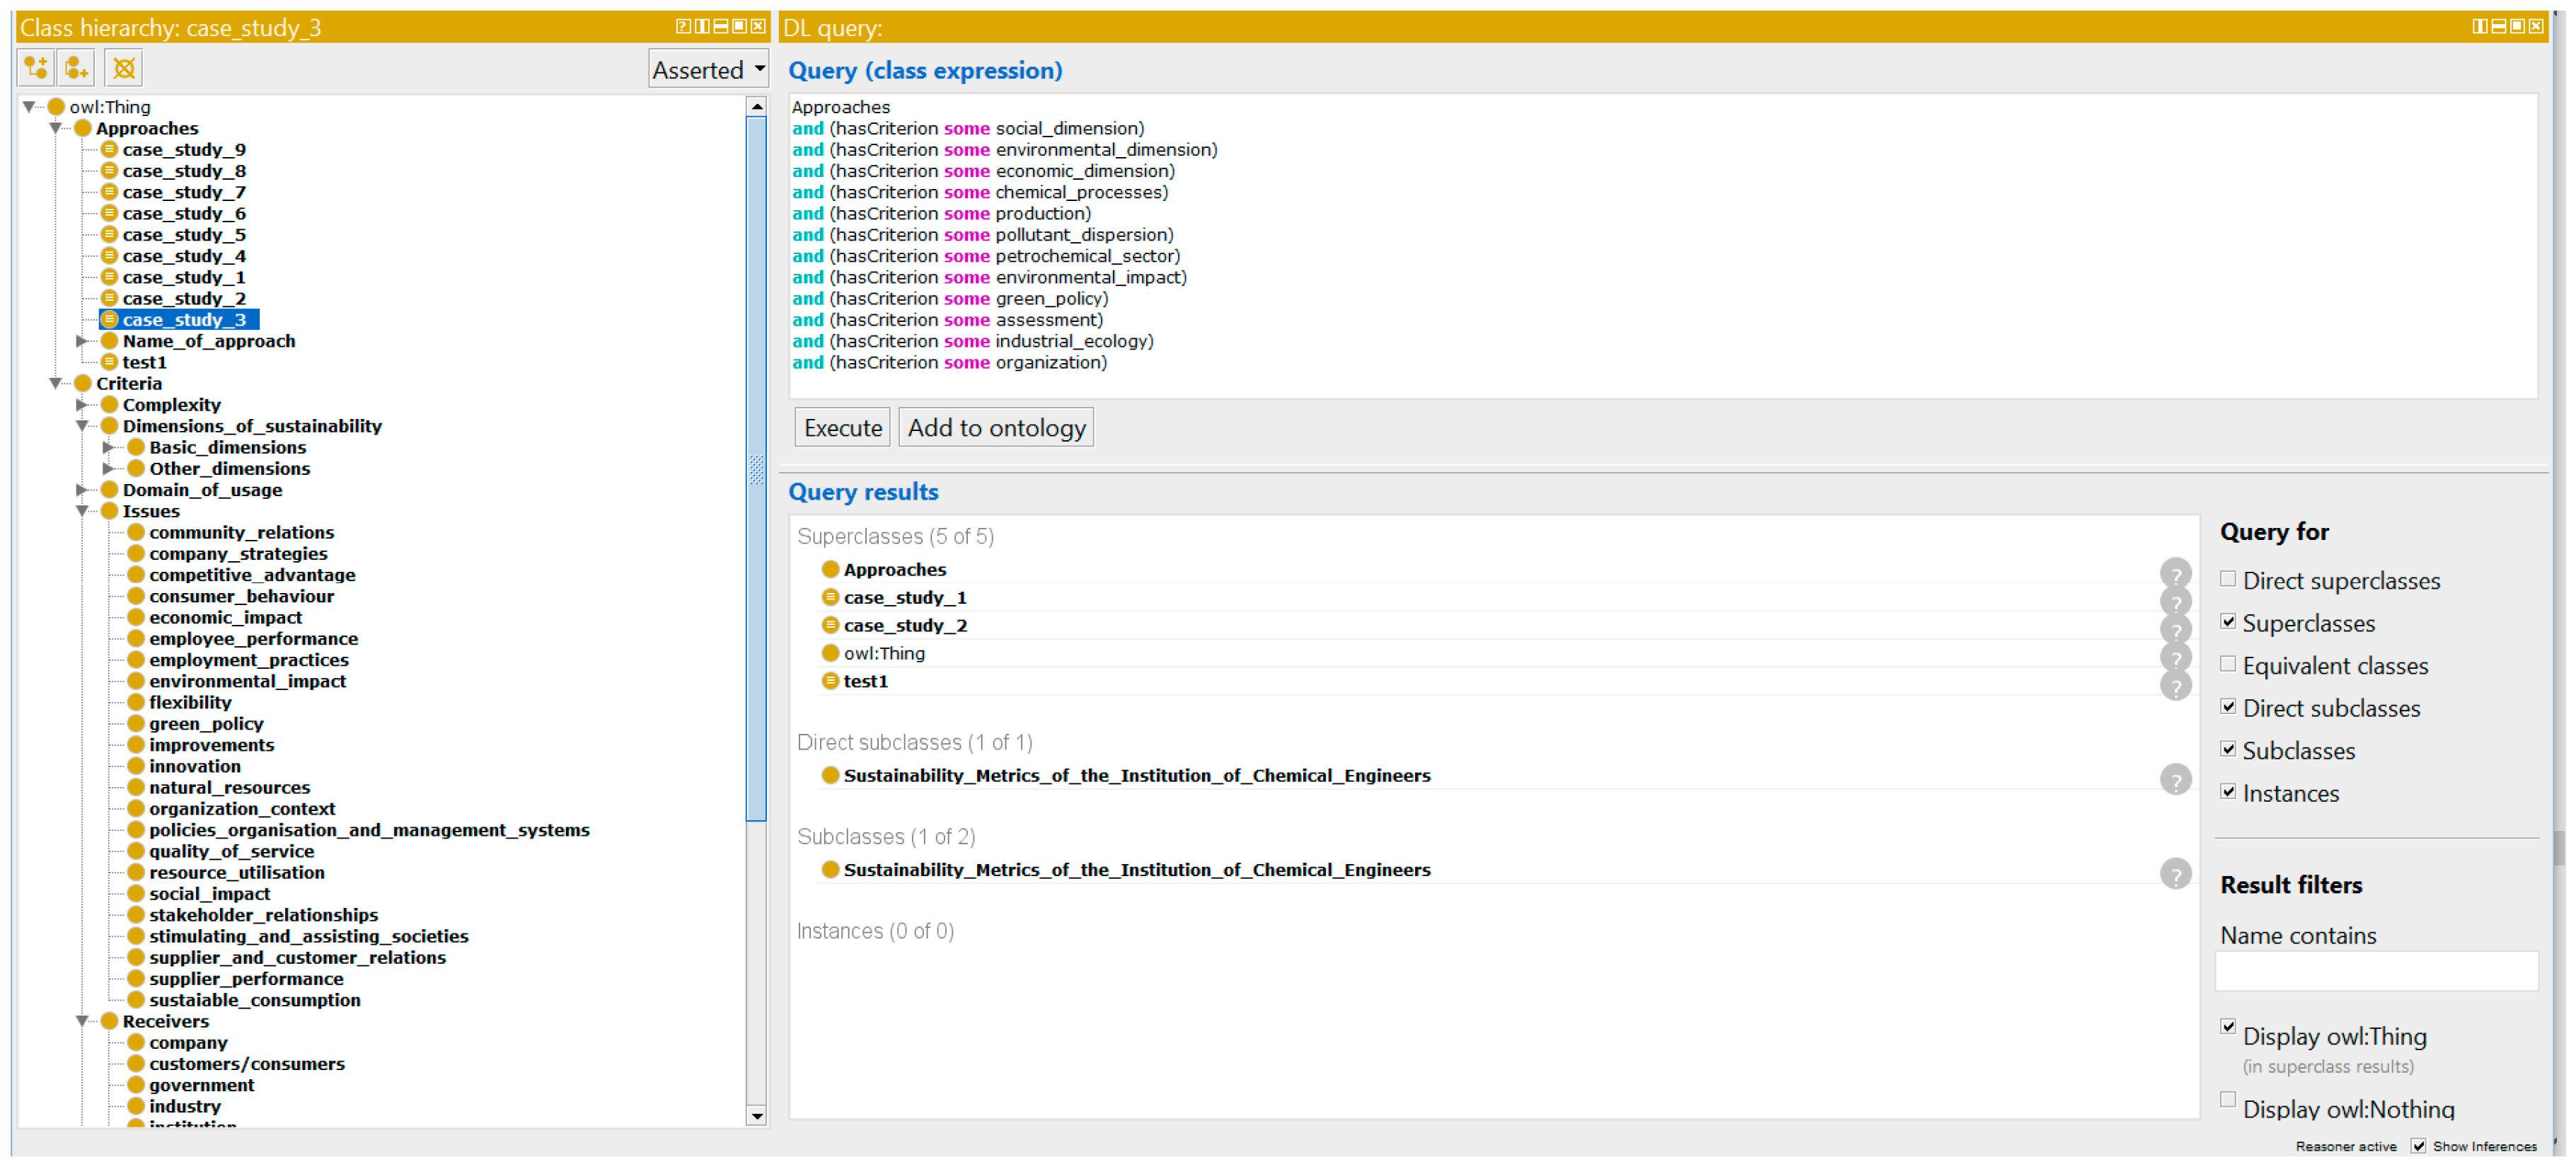Click help icon in Class hierarchy header
This screenshot has width=2576, height=1167.
pyautogui.click(x=683, y=27)
